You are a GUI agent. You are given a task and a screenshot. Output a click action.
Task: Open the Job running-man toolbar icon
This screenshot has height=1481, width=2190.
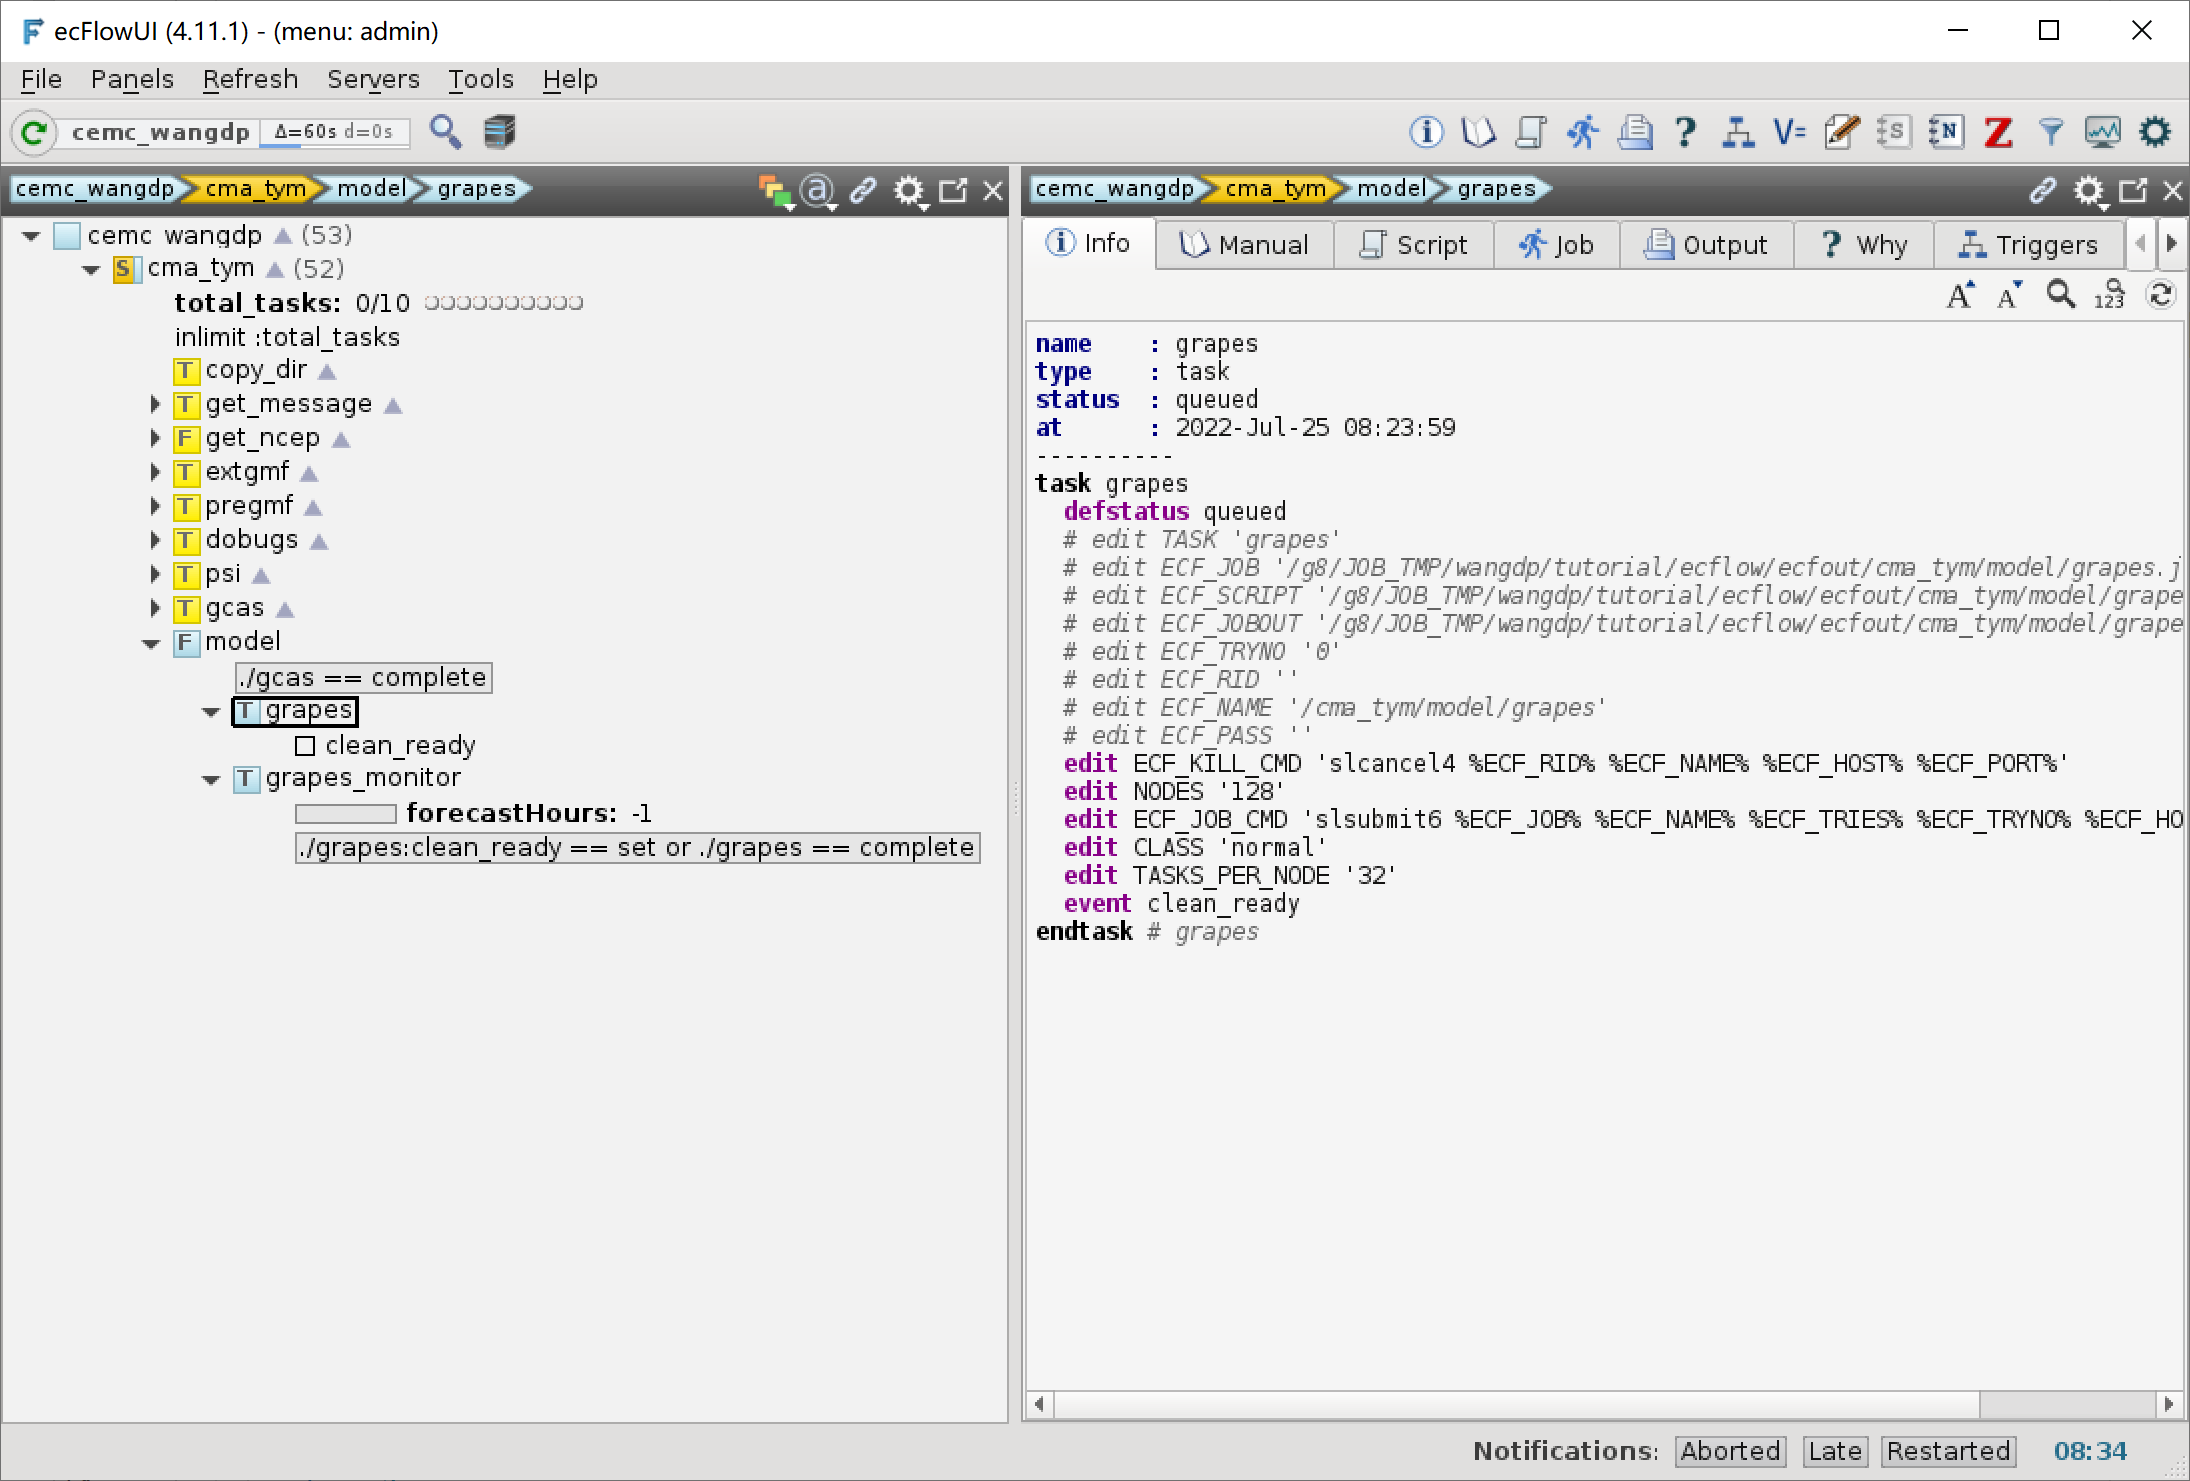tap(1583, 132)
